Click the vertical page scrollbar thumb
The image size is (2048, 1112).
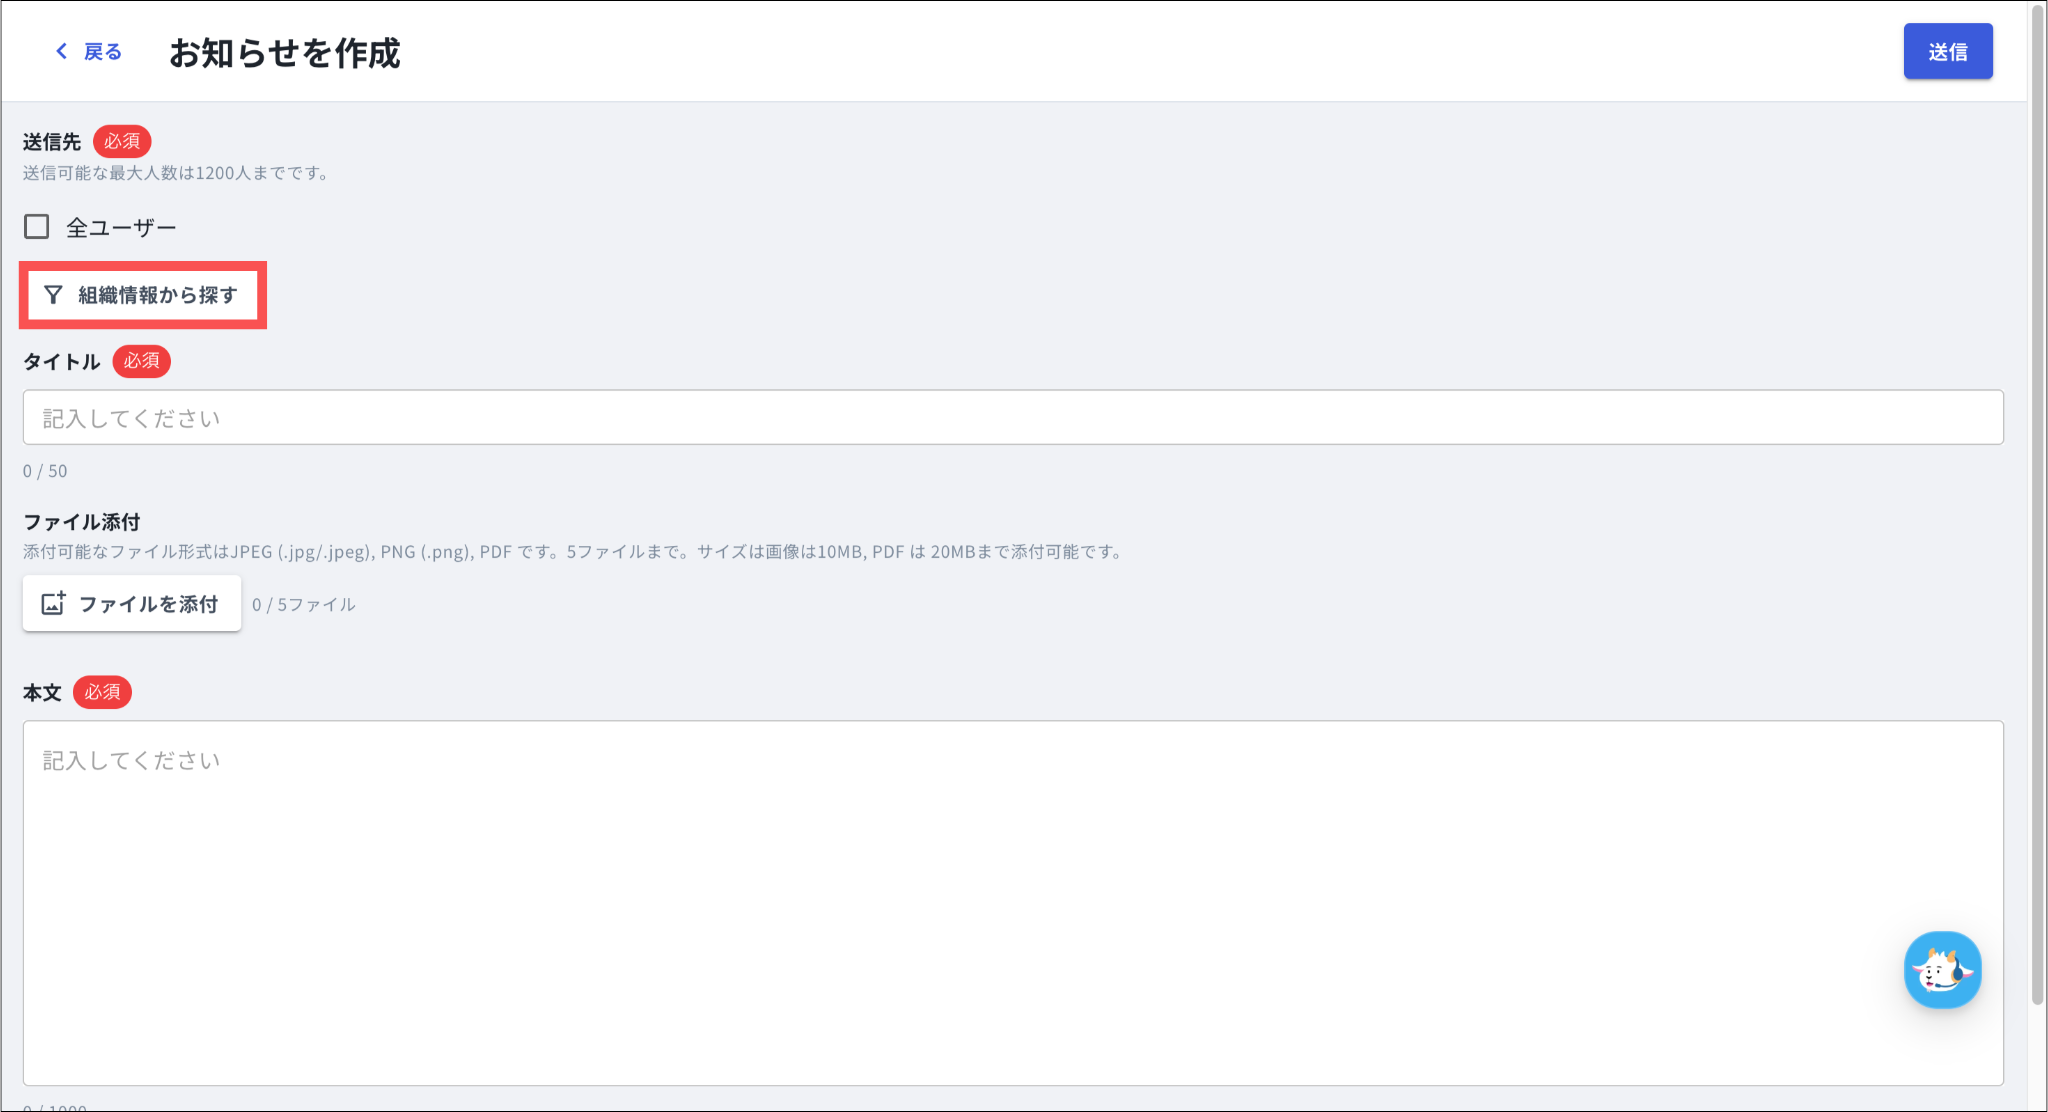pyautogui.click(x=2037, y=504)
